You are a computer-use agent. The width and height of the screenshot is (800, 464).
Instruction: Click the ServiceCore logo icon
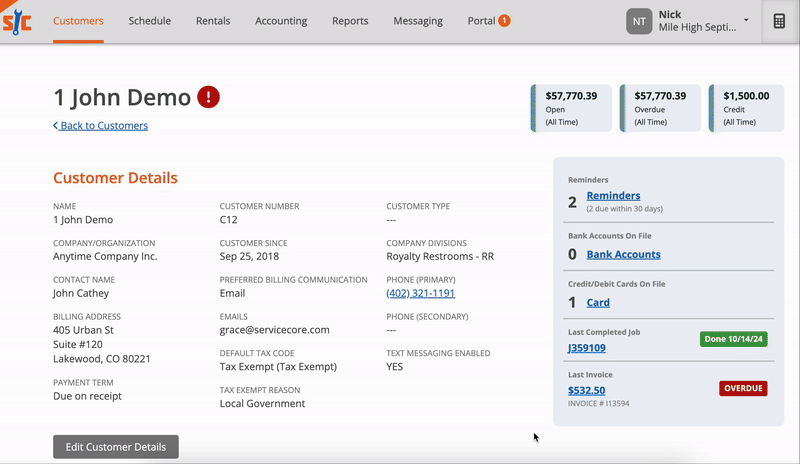tap(17, 22)
